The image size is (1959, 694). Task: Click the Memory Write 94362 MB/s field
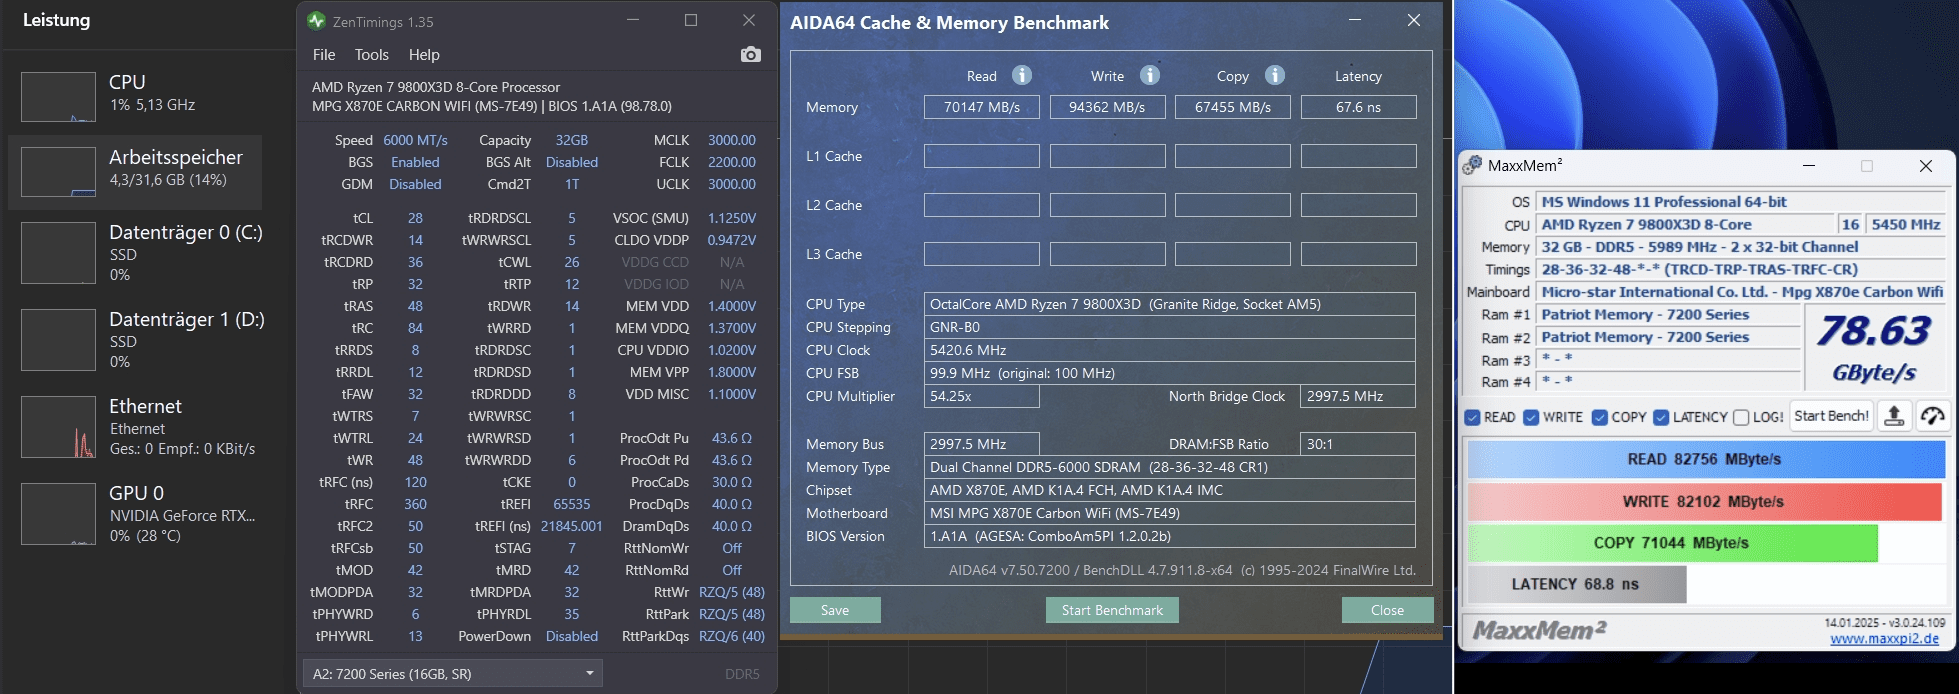[1107, 107]
